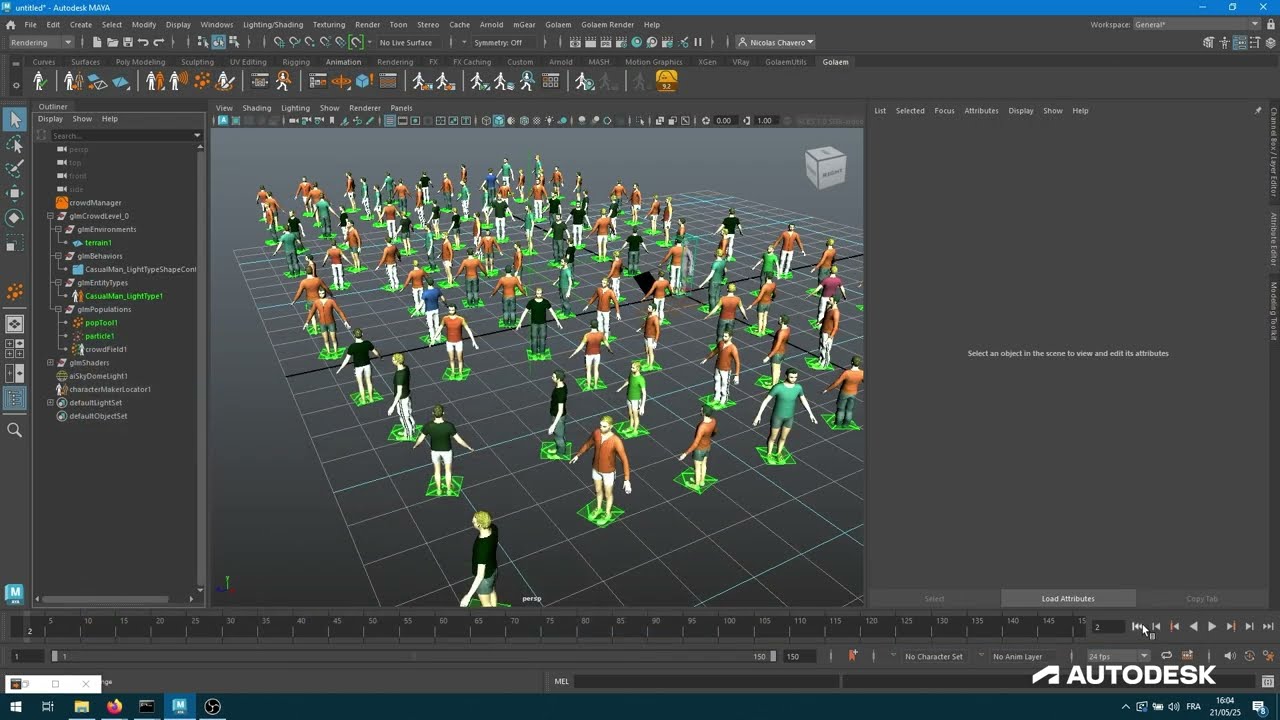
Task: Switch to four-view layout icon
Action: point(14,348)
